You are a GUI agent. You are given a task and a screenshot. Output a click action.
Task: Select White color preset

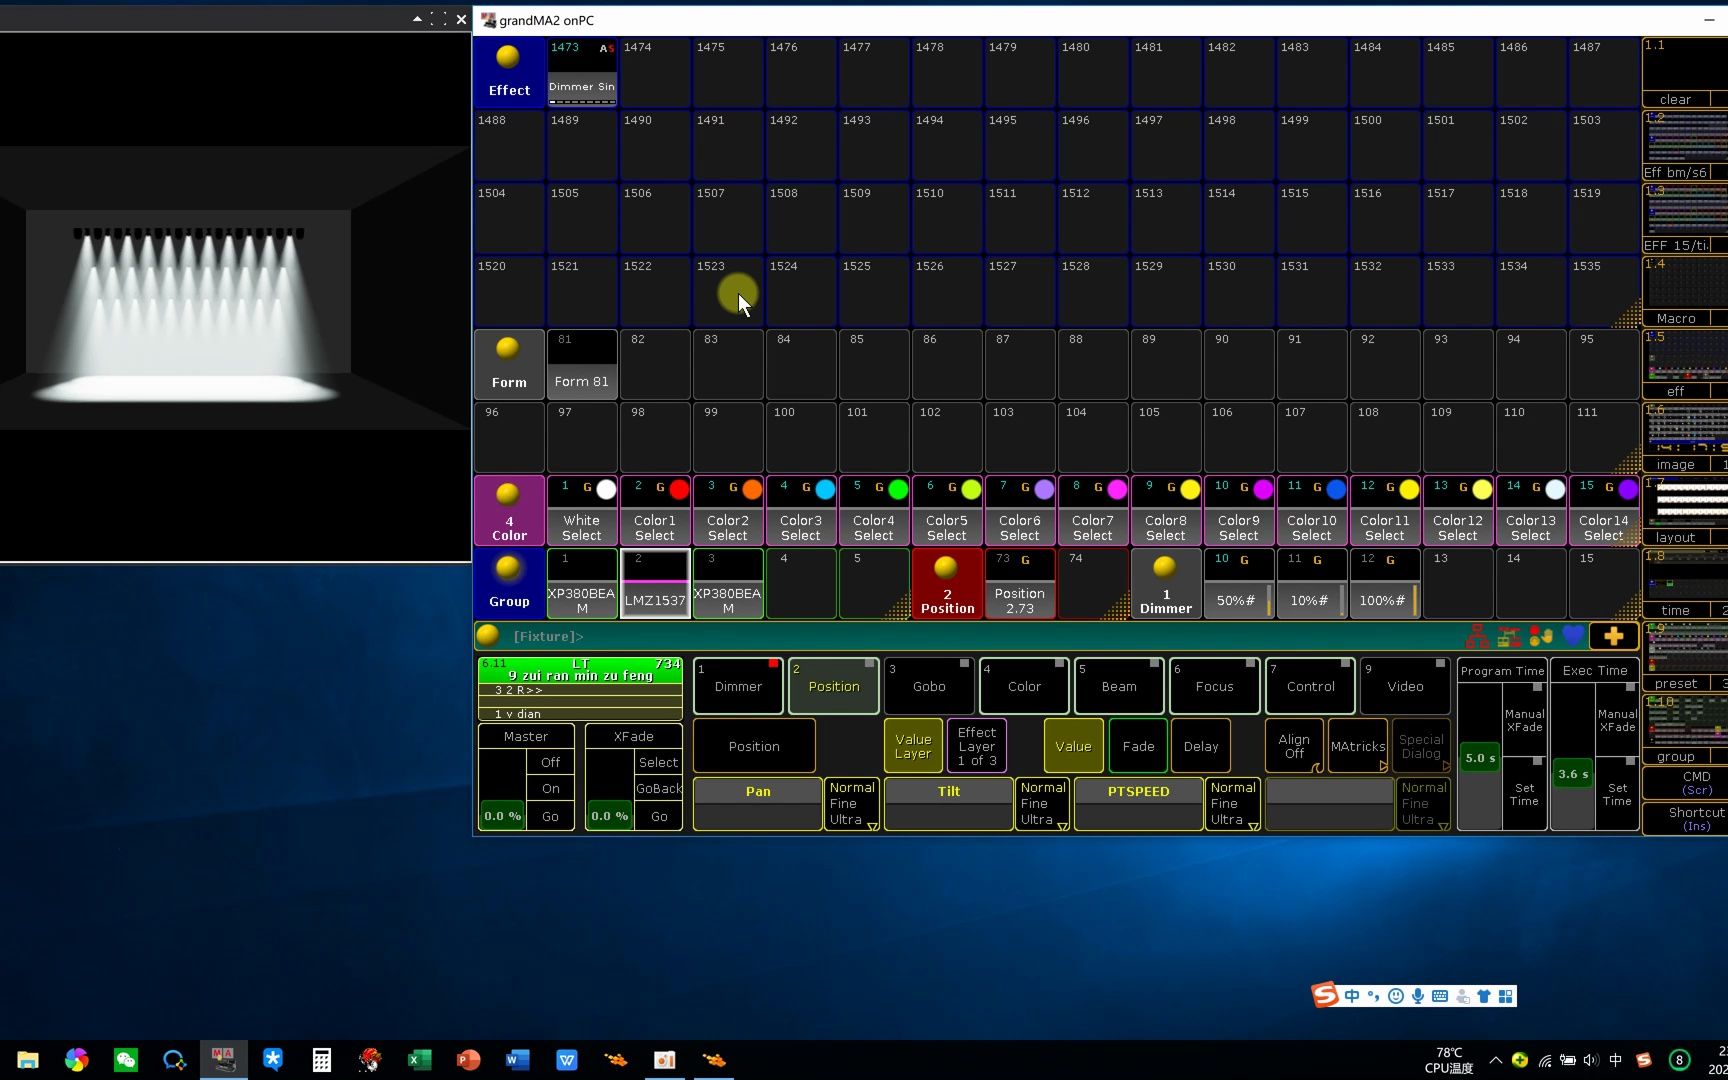click(x=582, y=510)
